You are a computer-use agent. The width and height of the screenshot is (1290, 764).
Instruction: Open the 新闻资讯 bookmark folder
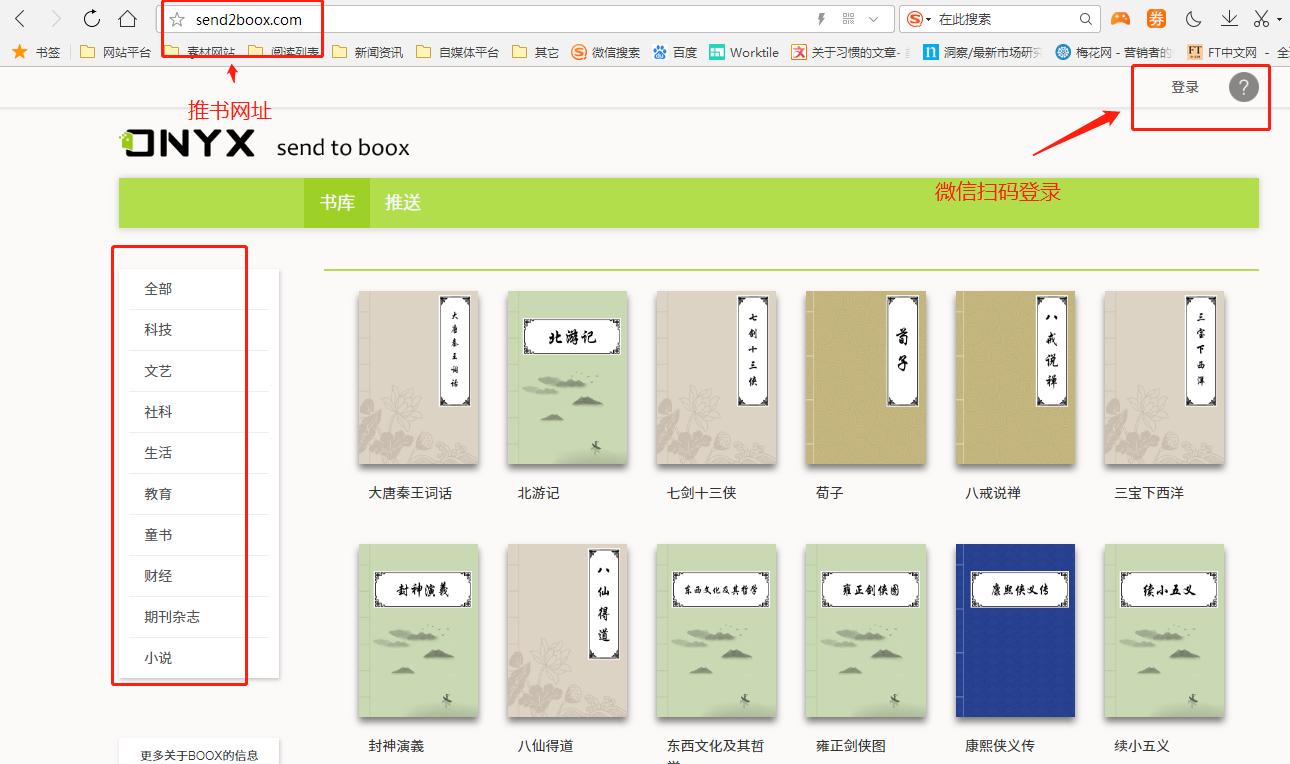coord(367,52)
